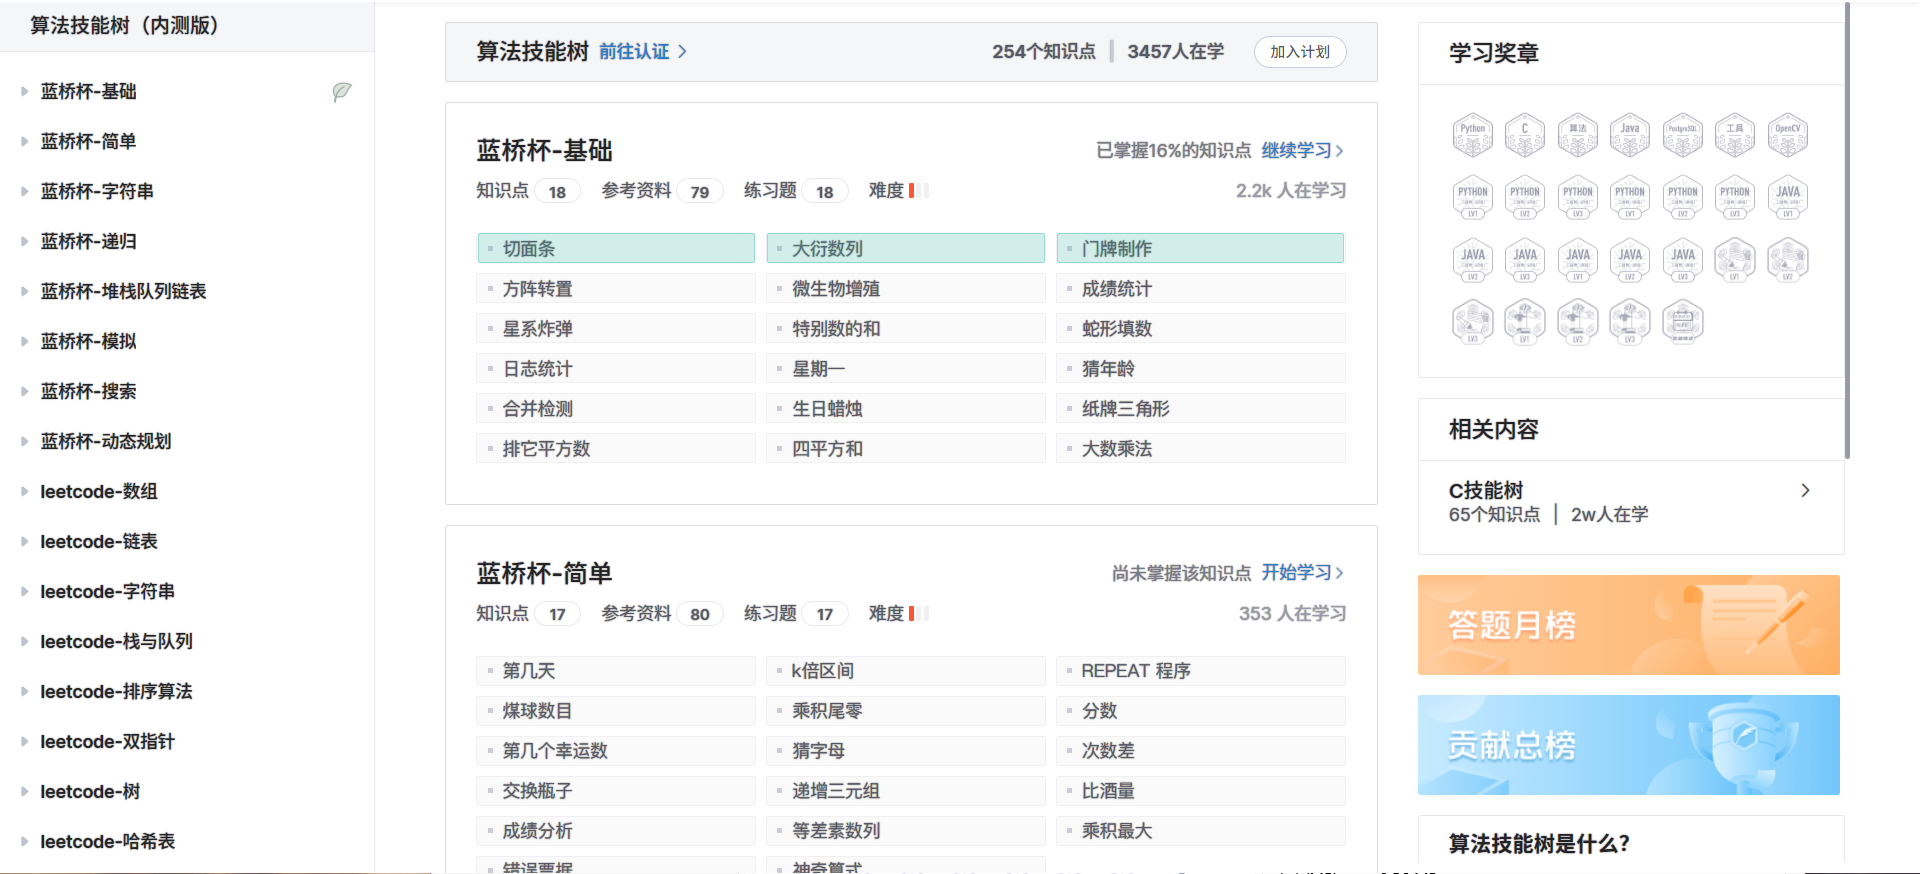
Task: Open the 蓝桥杯-基础 section title
Action: (544, 150)
